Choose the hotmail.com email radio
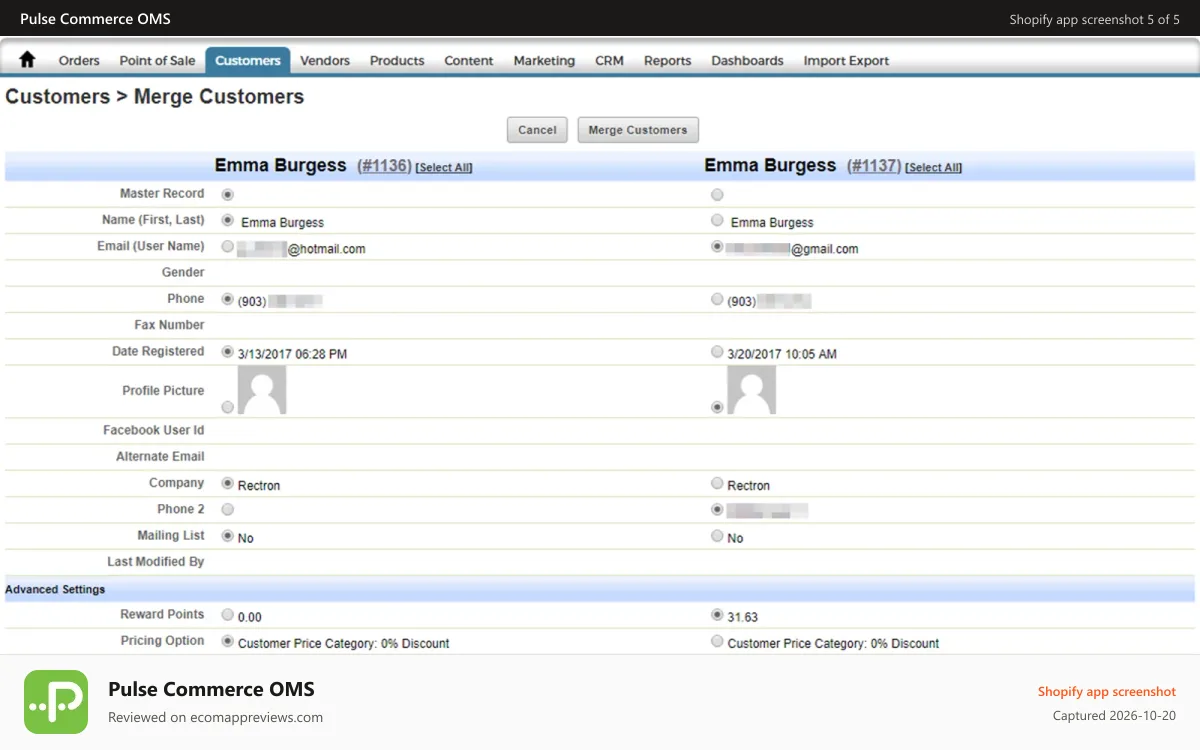Screen dimensions: 1200x750 [x=228, y=246]
